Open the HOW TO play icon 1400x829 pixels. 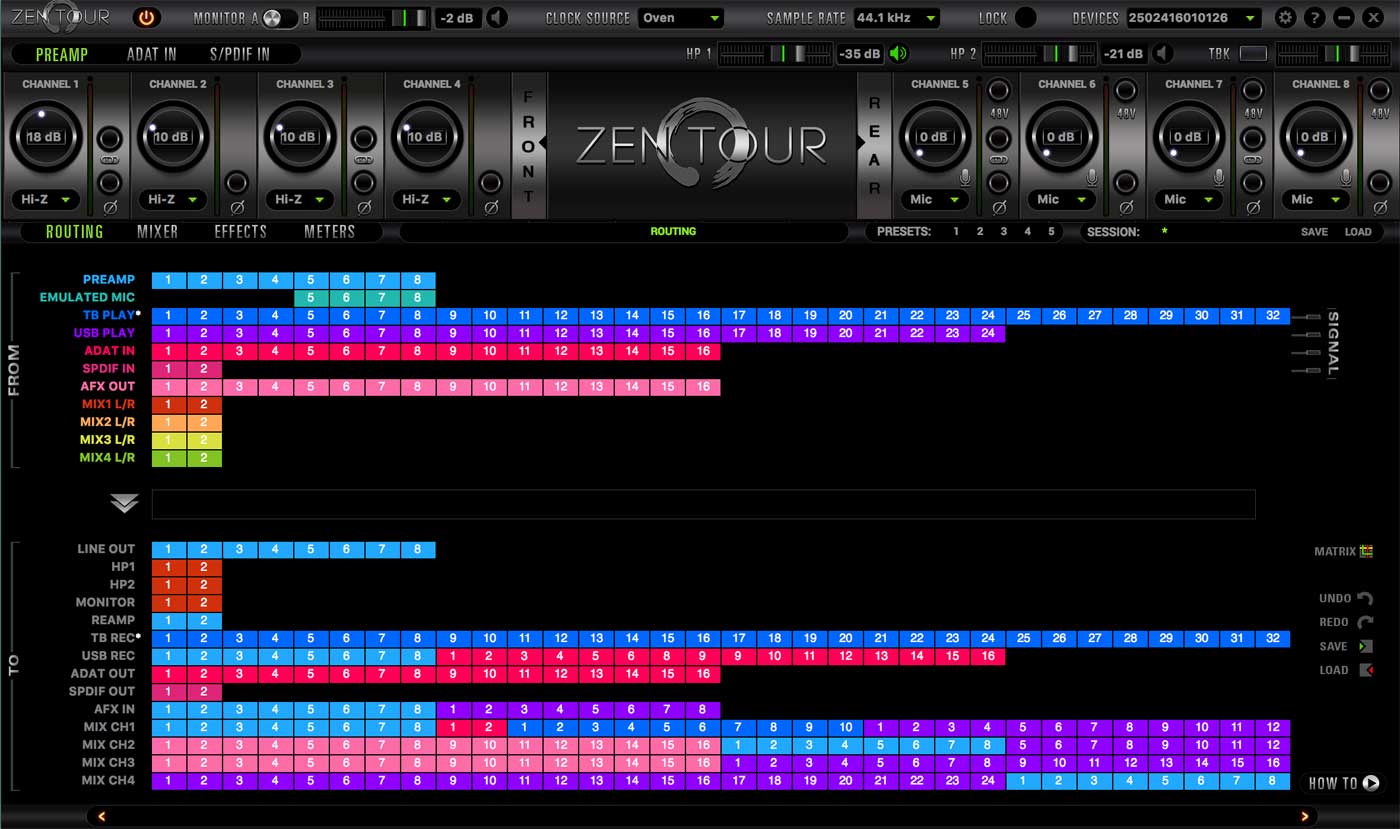[x=1371, y=783]
